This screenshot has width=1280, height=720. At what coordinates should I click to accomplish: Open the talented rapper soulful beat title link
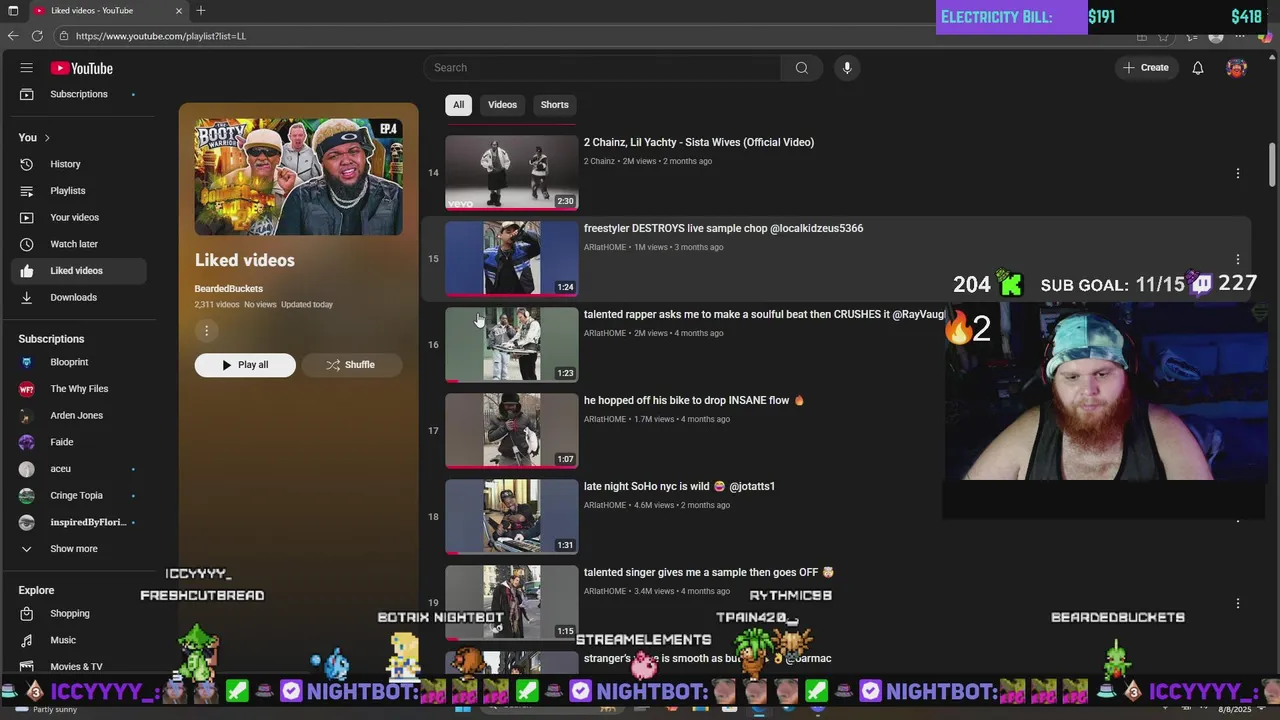pyautogui.click(x=764, y=314)
